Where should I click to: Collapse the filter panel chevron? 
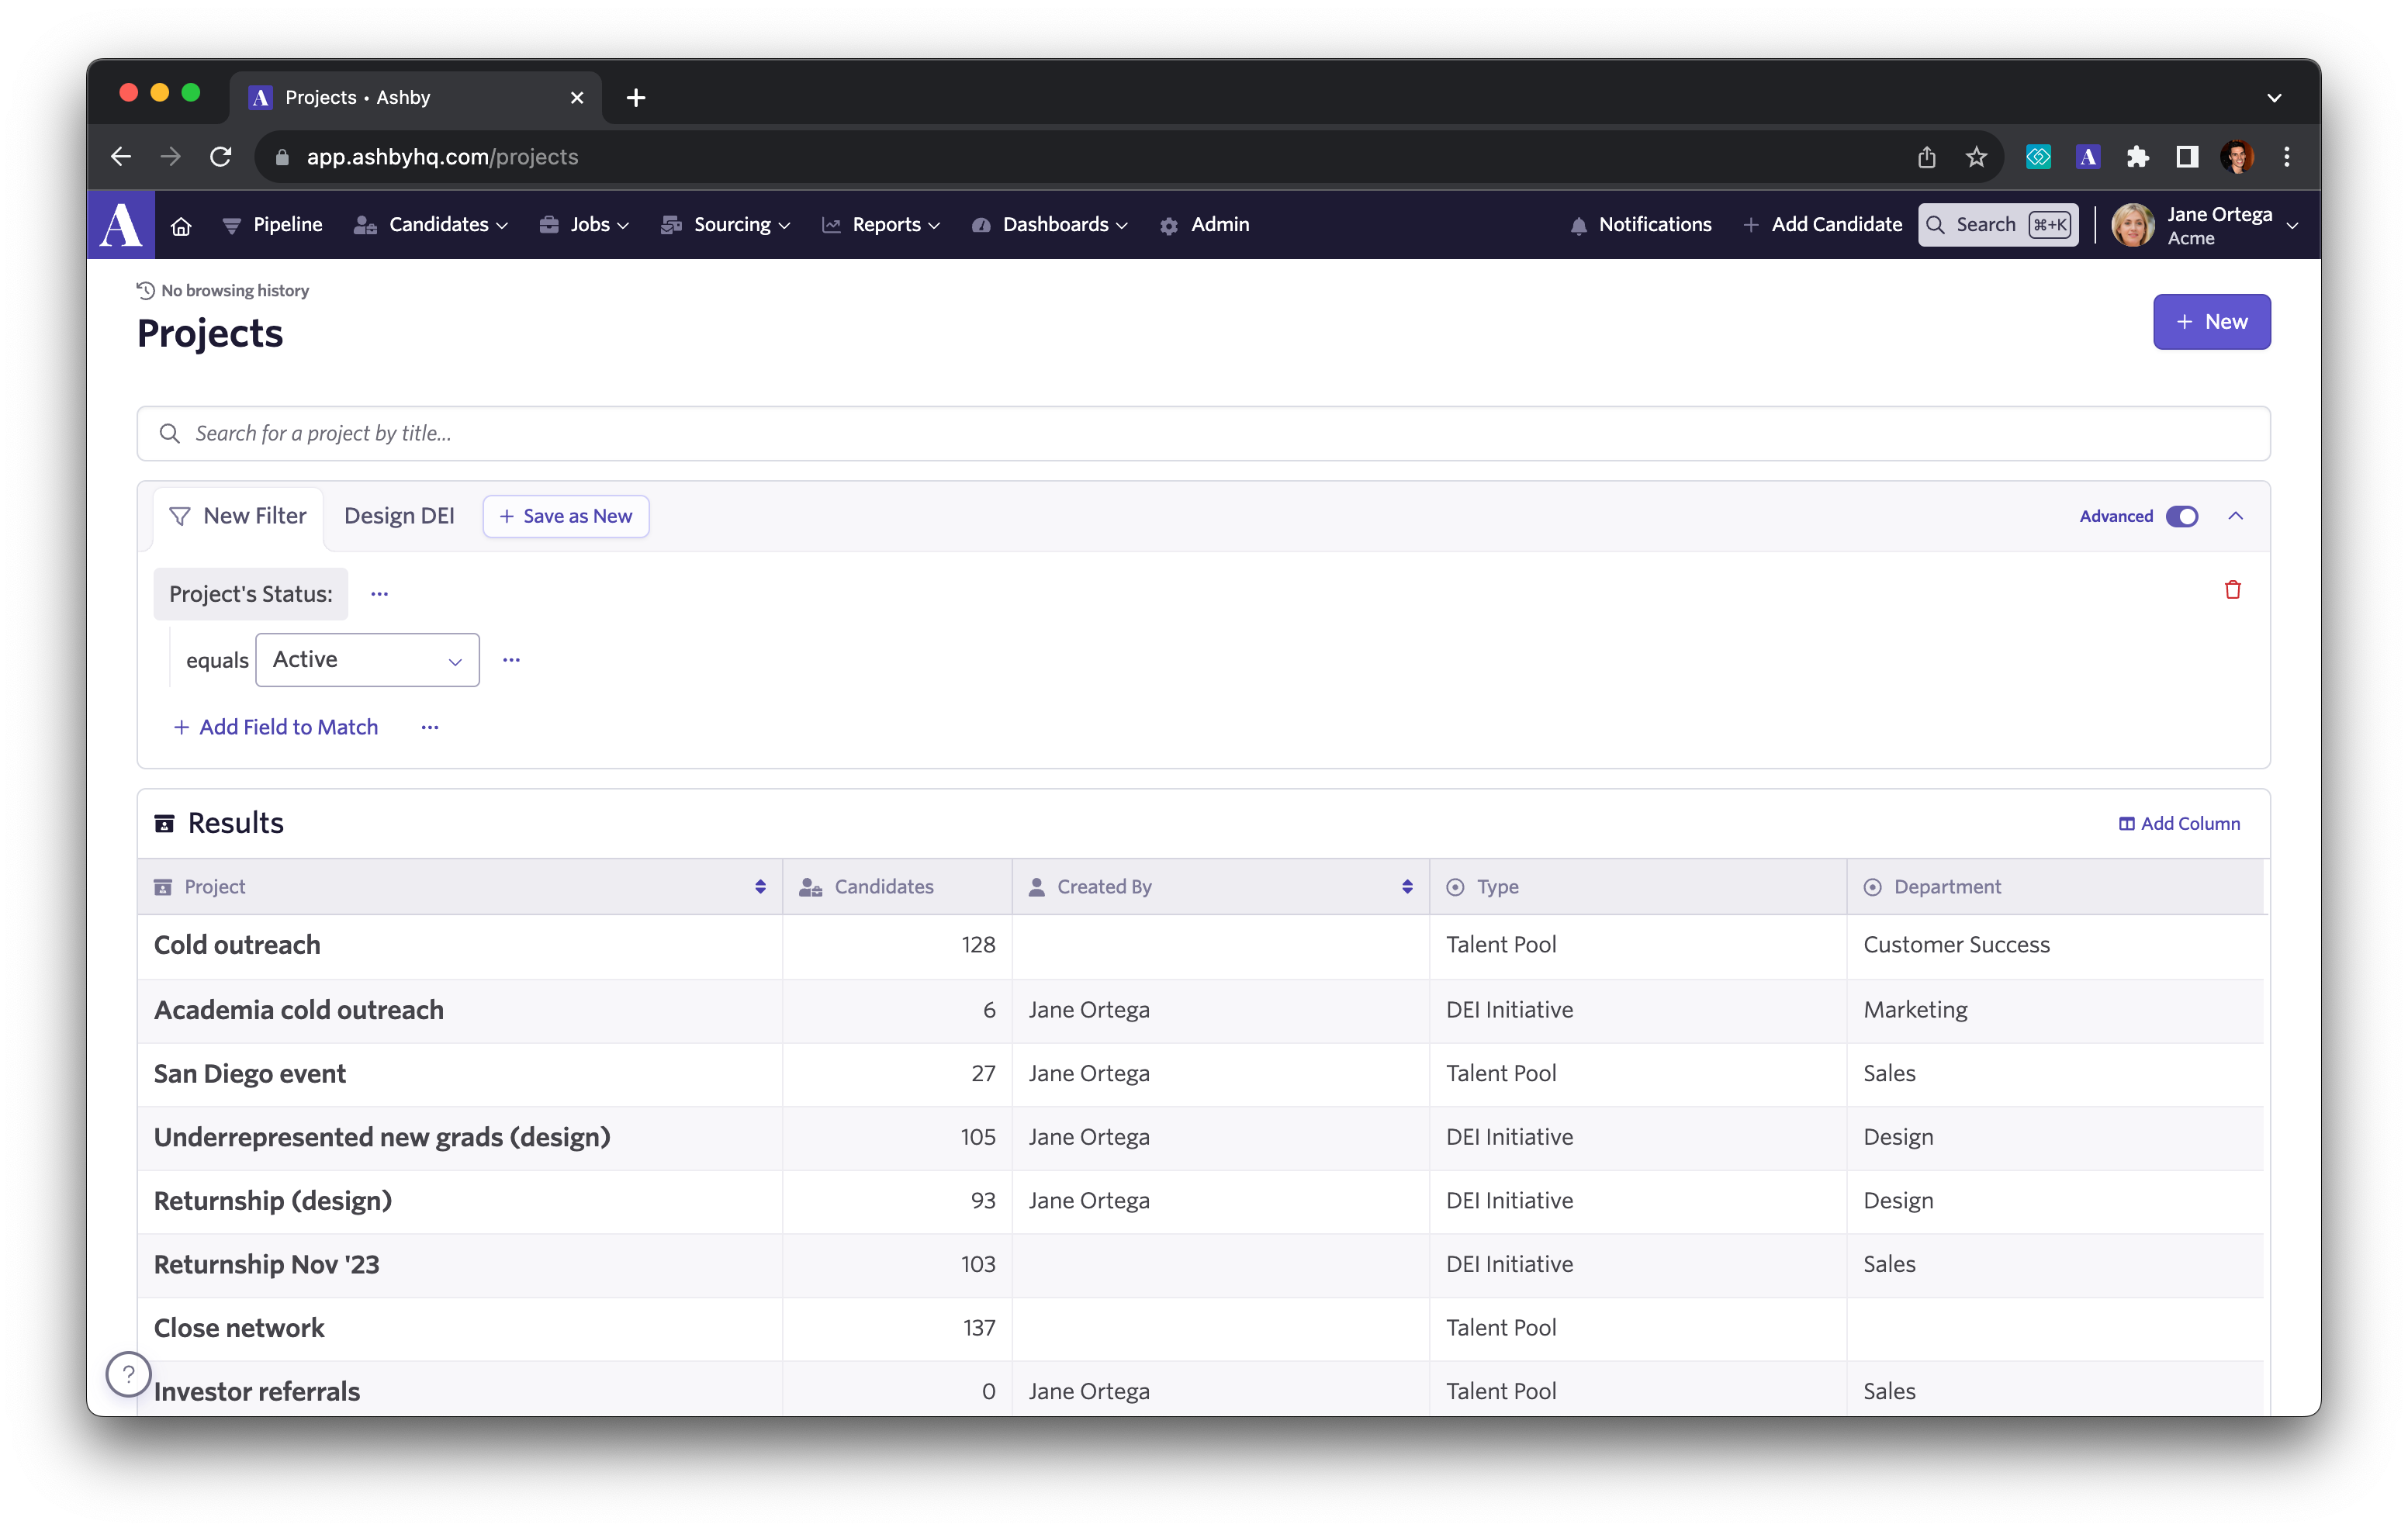pyautogui.click(x=2236, y=516)
